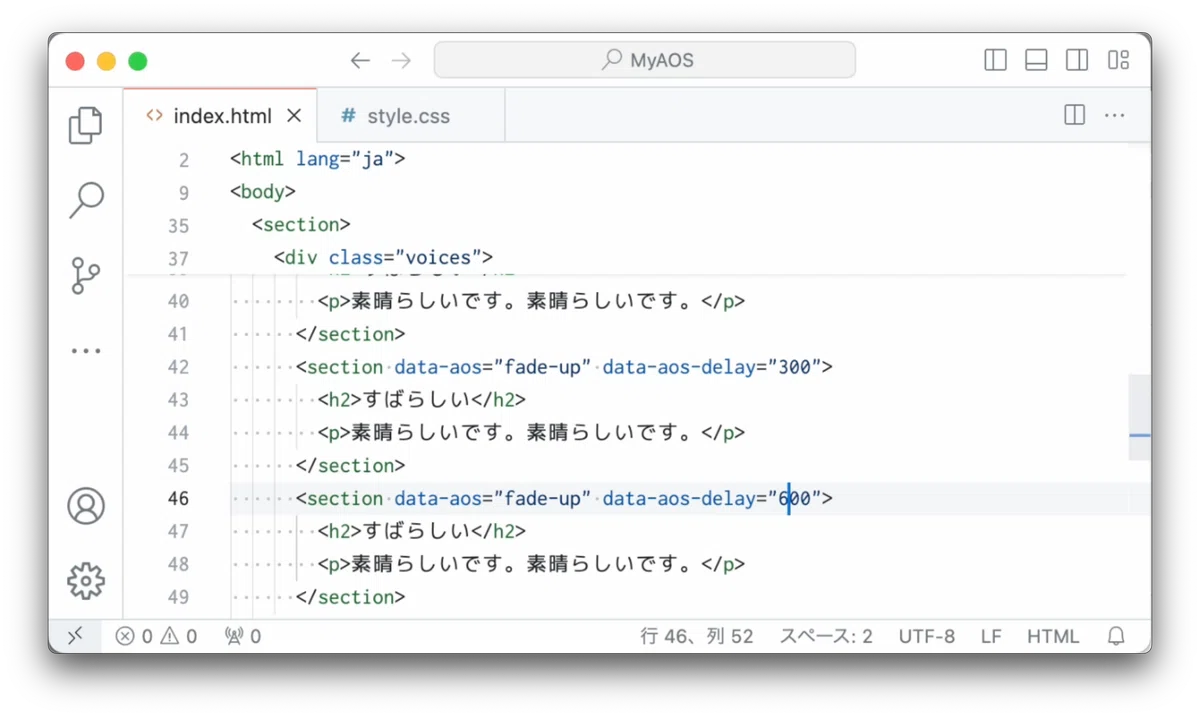Screen dimensions: 1200x717
Task: Click the MyAOS command center search box
Action: click(644, 60)
